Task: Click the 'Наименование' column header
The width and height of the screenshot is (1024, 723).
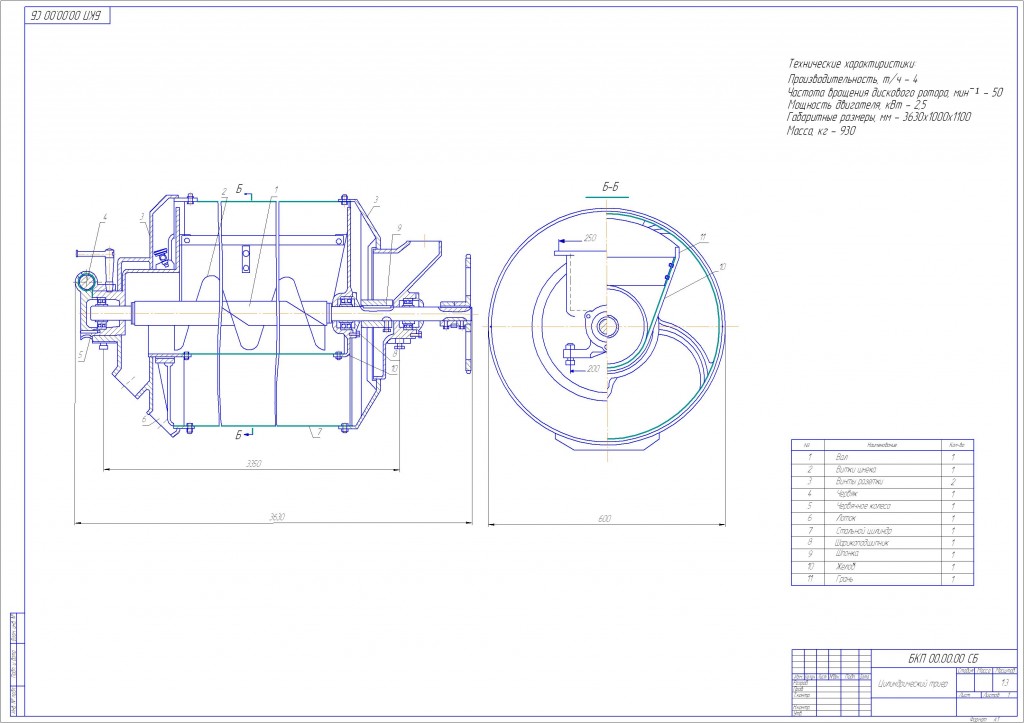Action: click(882, 445)
